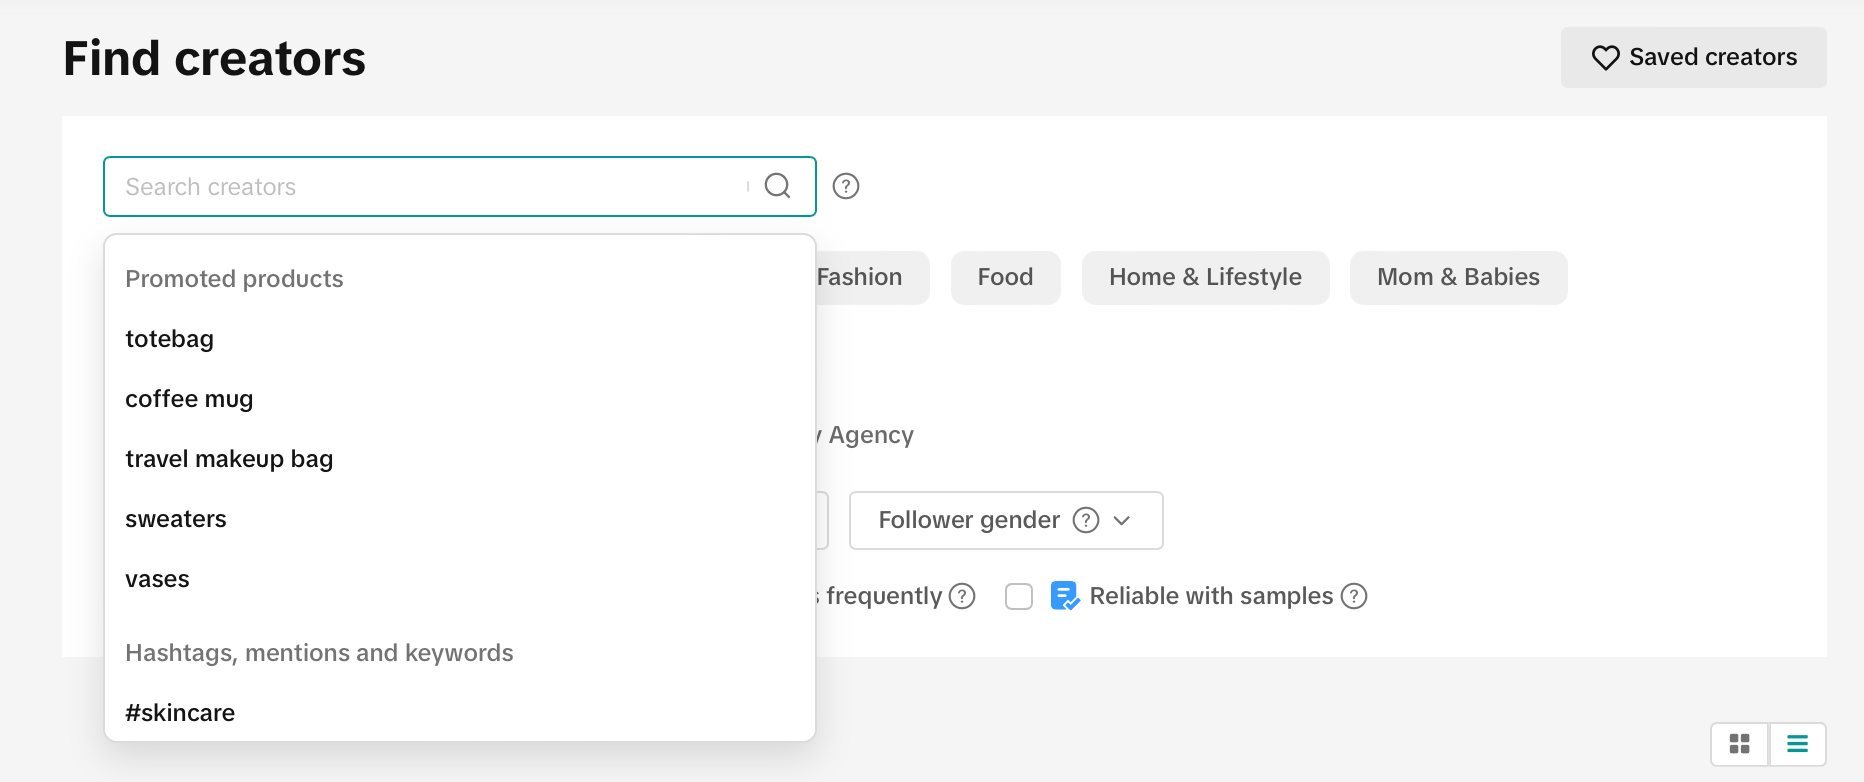This screenshot has width=1864, height=782.
Task: Click help icon after 'frequently' label
Action: (x=962, y=596)
